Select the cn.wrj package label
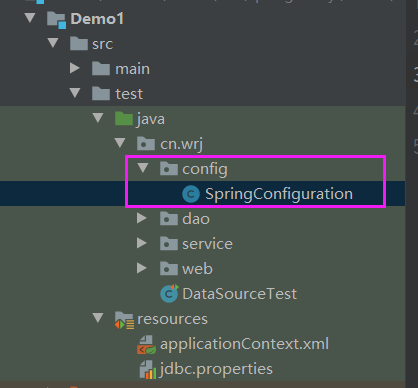This screenshot has height=388, width=418. coord(181,145)
